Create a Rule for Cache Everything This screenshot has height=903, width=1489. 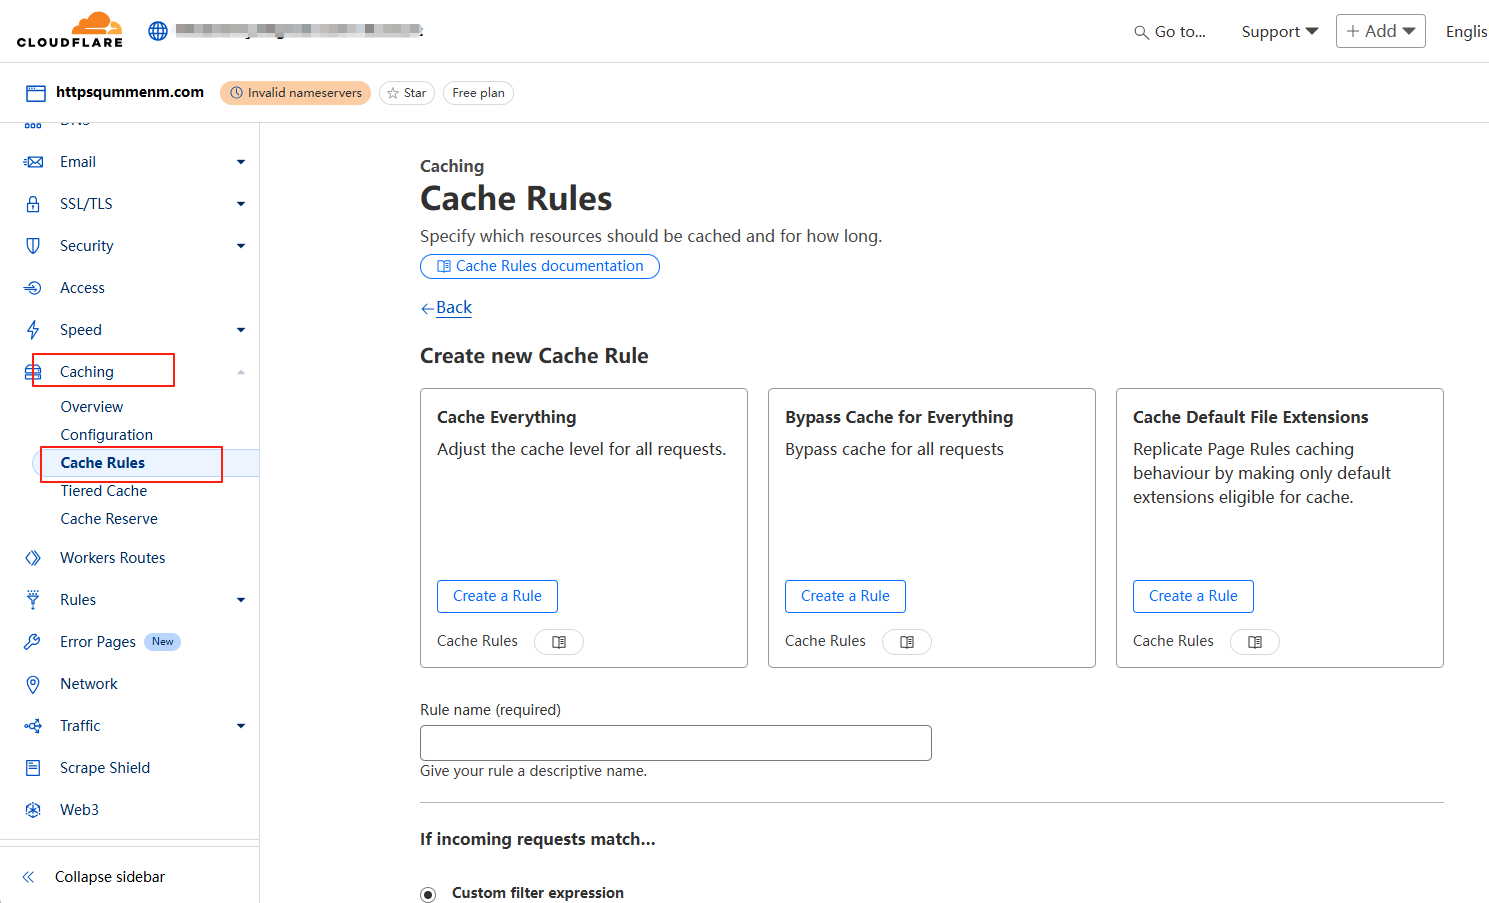point(497,596)
